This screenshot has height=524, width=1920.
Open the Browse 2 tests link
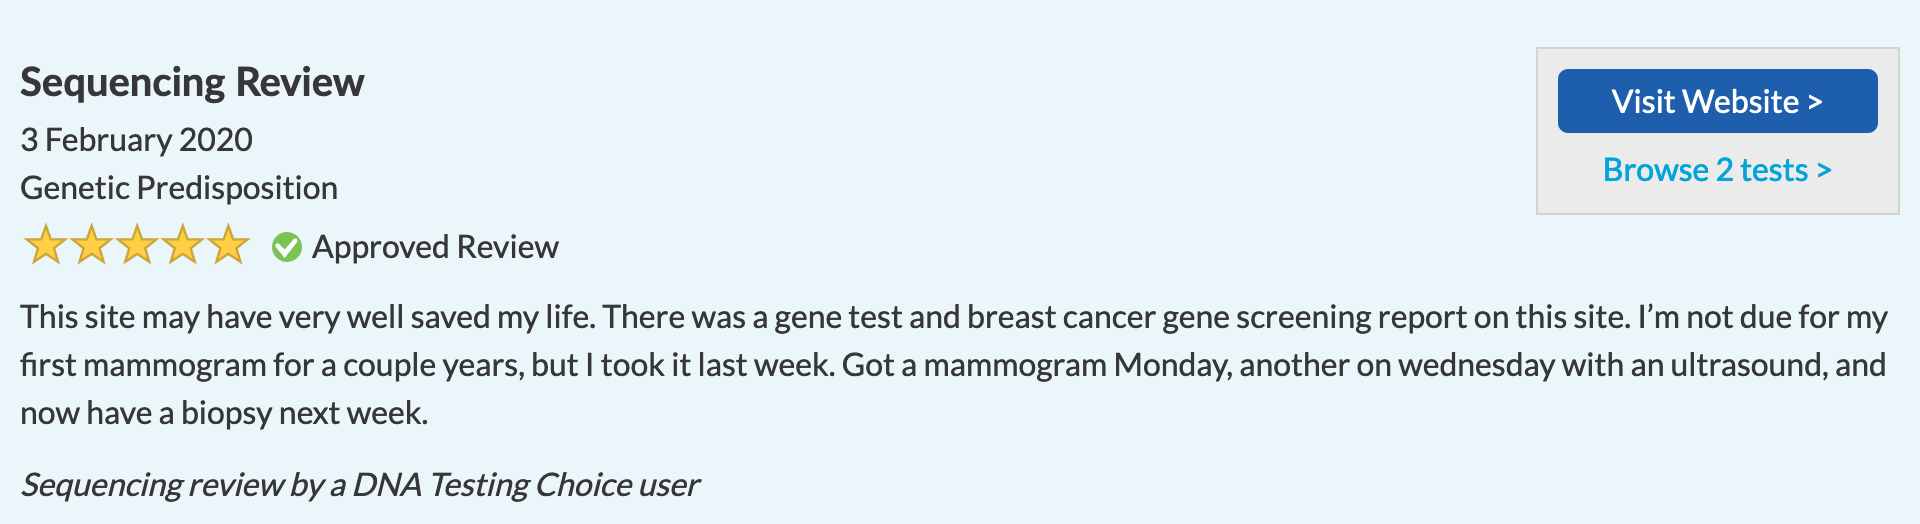pos(1717,170)
